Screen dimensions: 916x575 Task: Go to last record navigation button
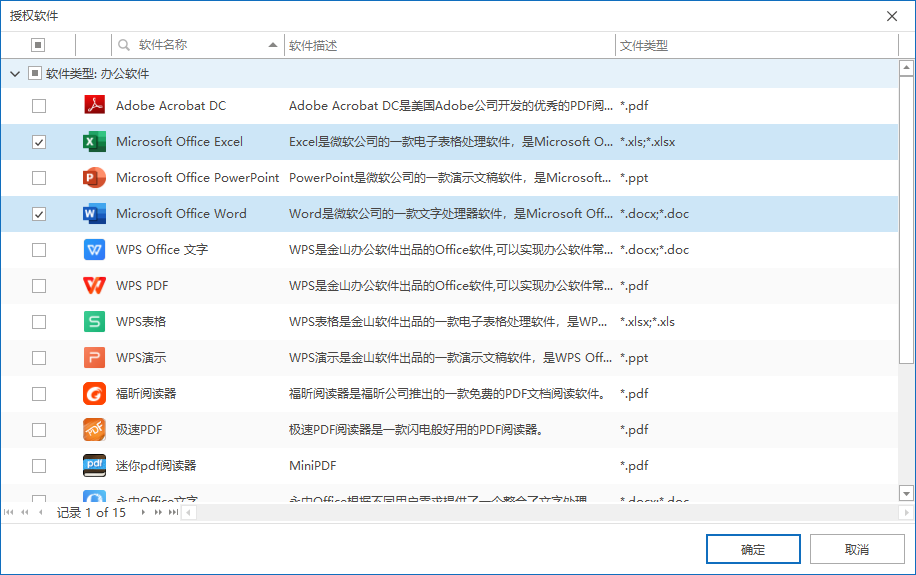[x=174, y=512]
